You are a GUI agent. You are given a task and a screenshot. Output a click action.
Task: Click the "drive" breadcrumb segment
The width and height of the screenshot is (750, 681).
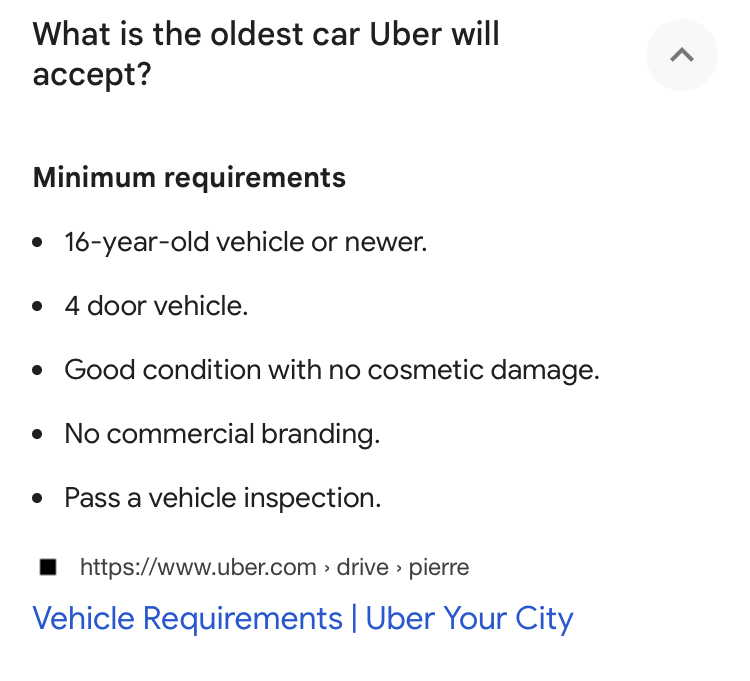click(x=362, y=568)
